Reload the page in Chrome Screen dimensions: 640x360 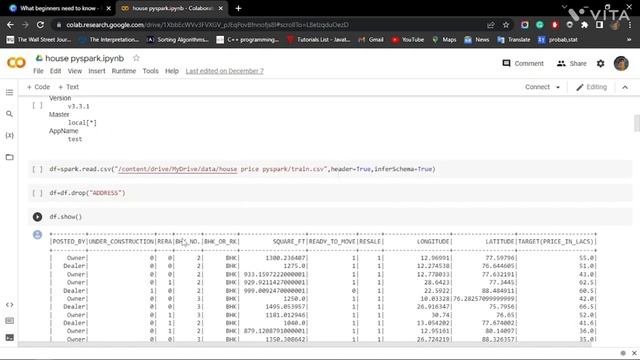40,25
